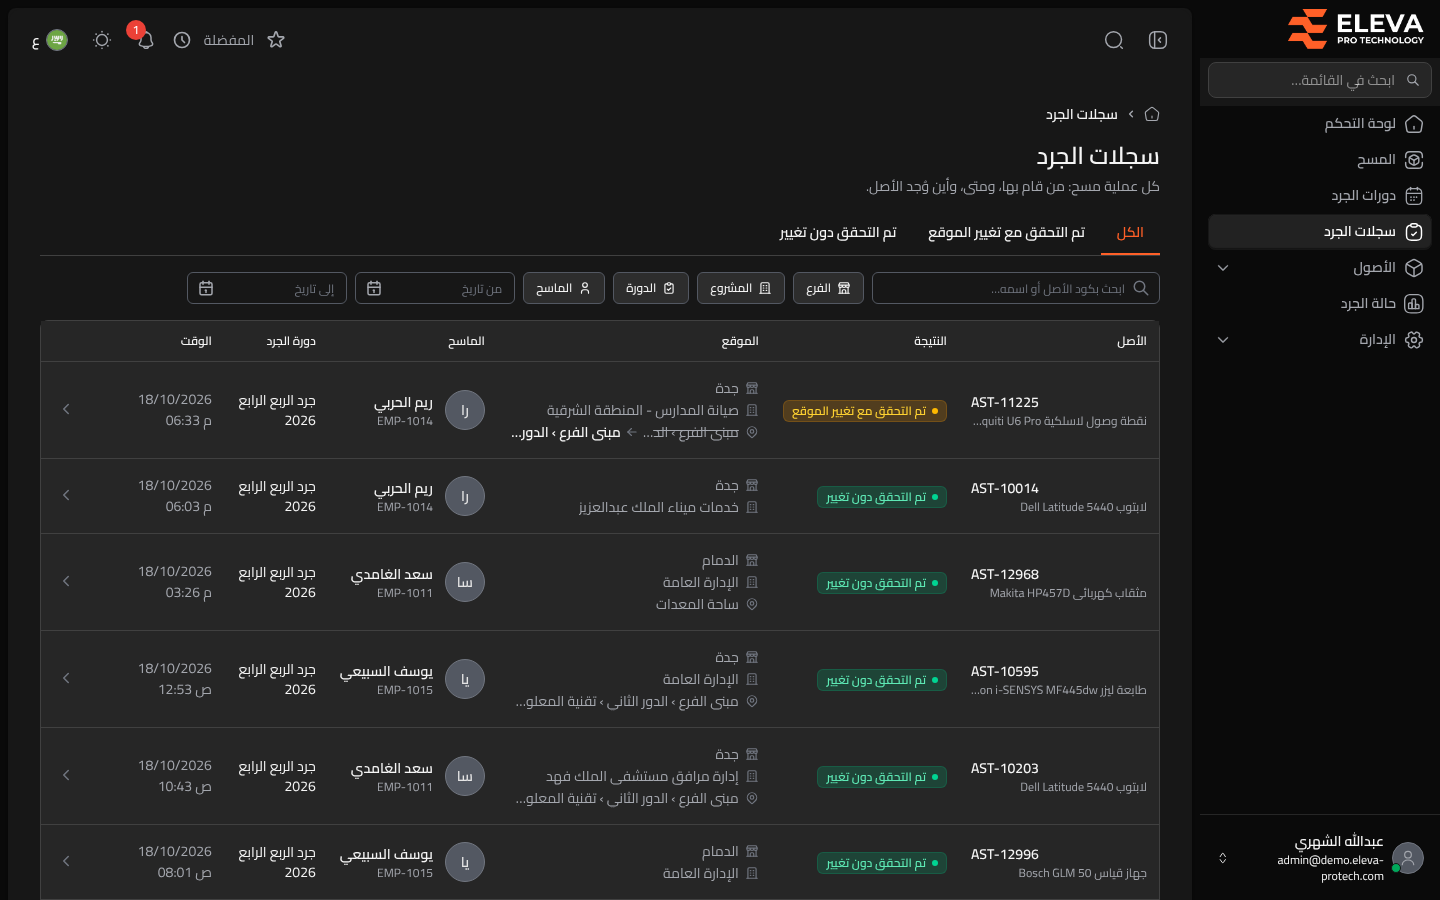Viewport: 1440px width, 900px height.
Task: Click the star icon beside المفضلة
Action: click(276, 40)
